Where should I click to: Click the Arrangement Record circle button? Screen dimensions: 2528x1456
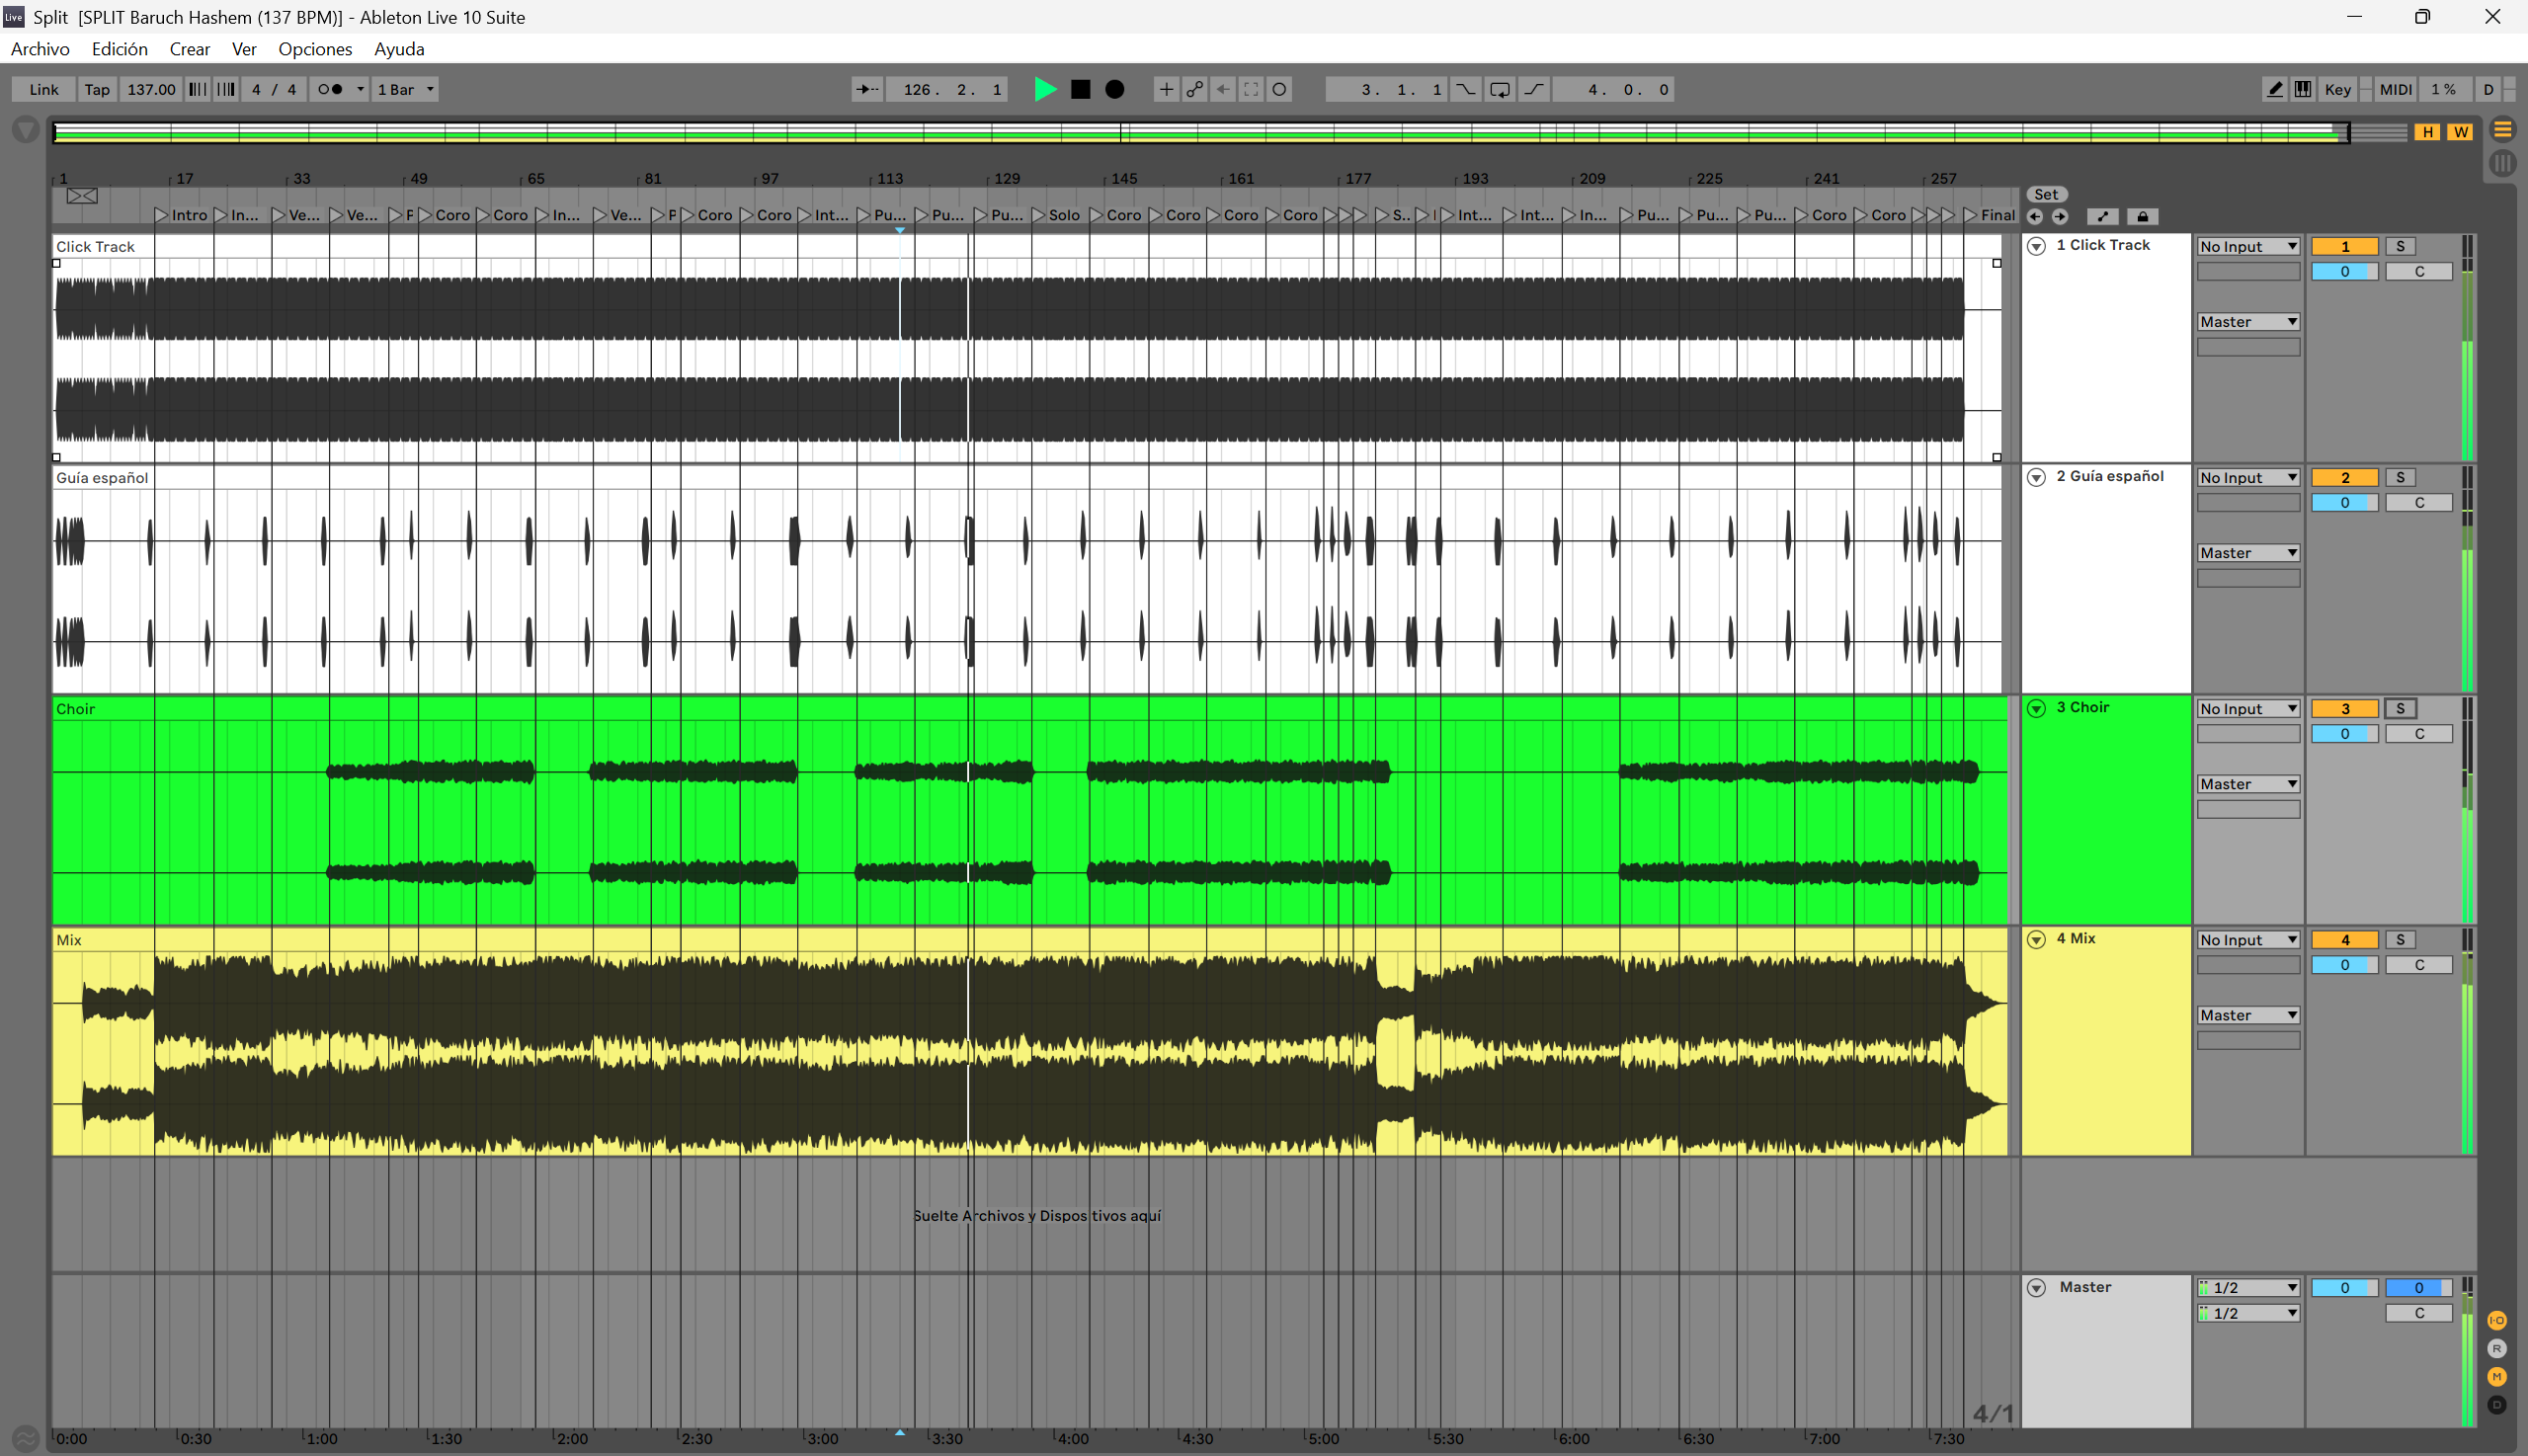coord(1114,89)
